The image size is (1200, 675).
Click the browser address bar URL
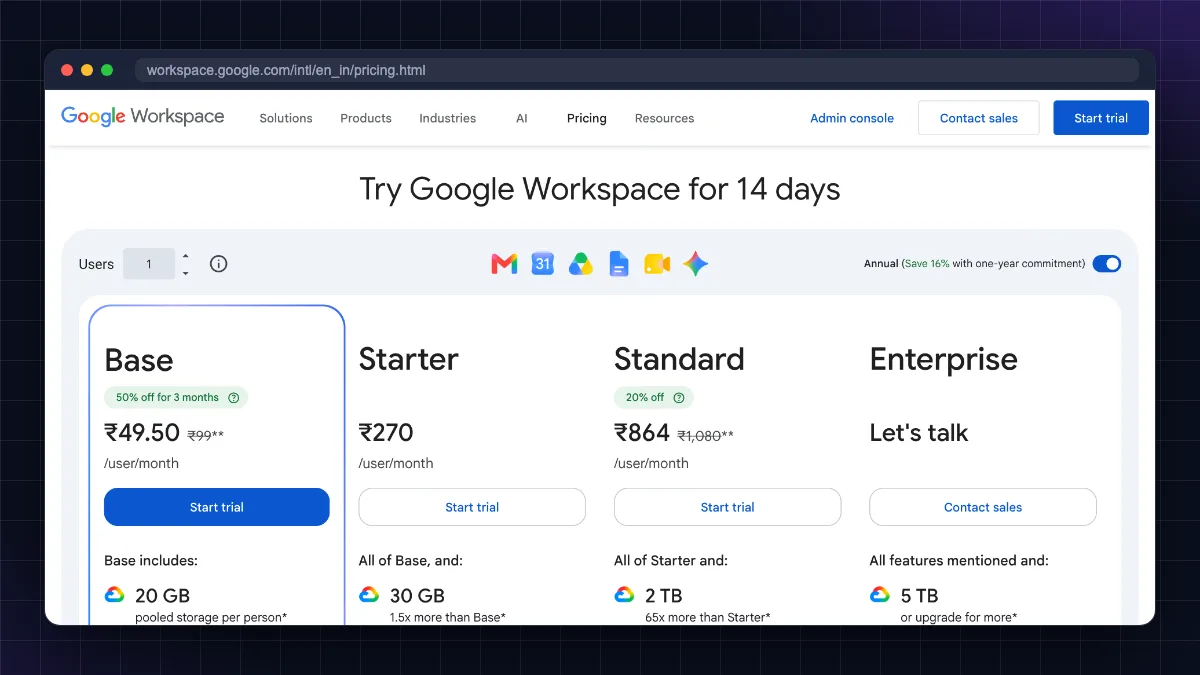tap(286, 70)
